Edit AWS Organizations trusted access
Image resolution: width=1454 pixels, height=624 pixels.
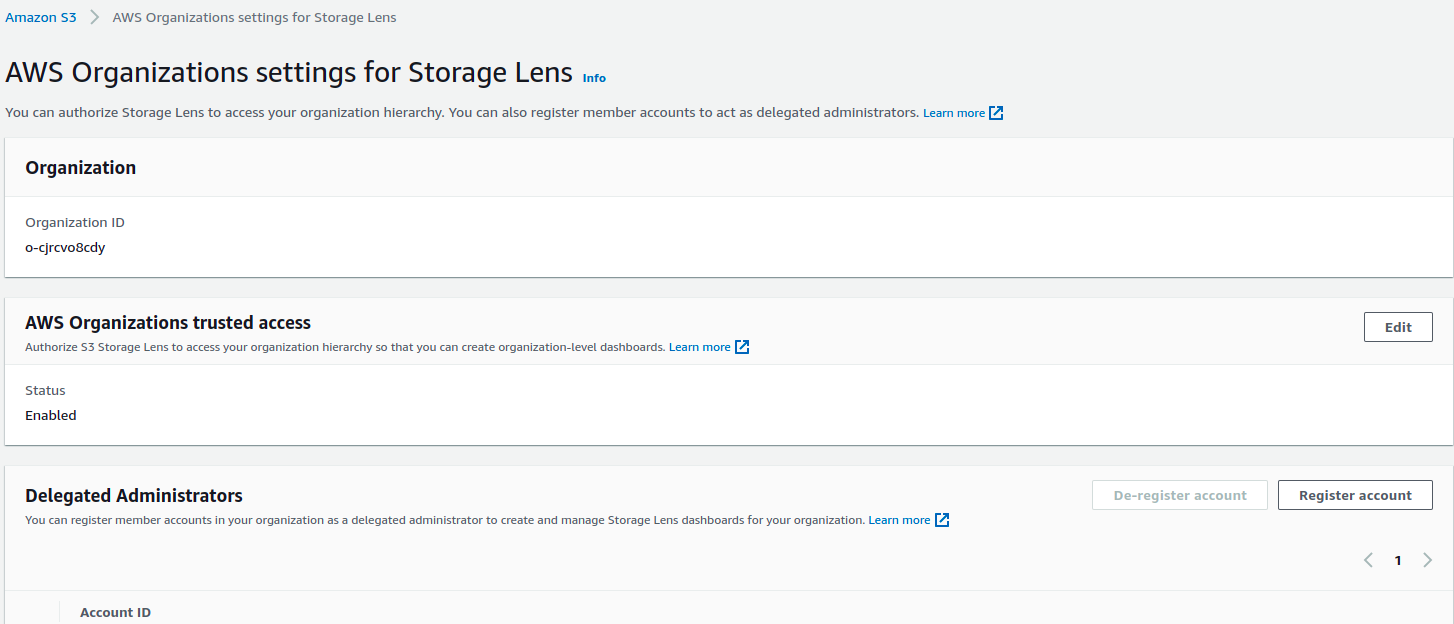[1398, 327]
